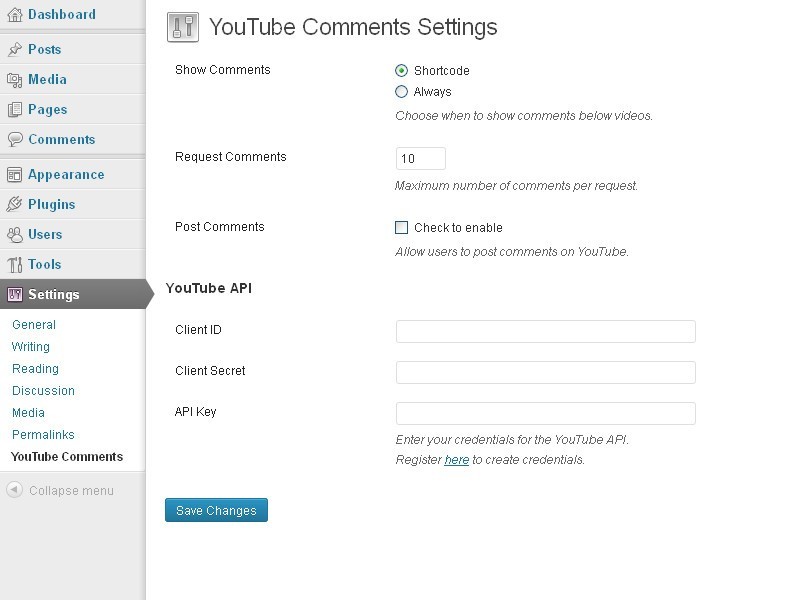Click the Users people icon
The height and width of the screenshot is (600, 800).
point(15,234)
